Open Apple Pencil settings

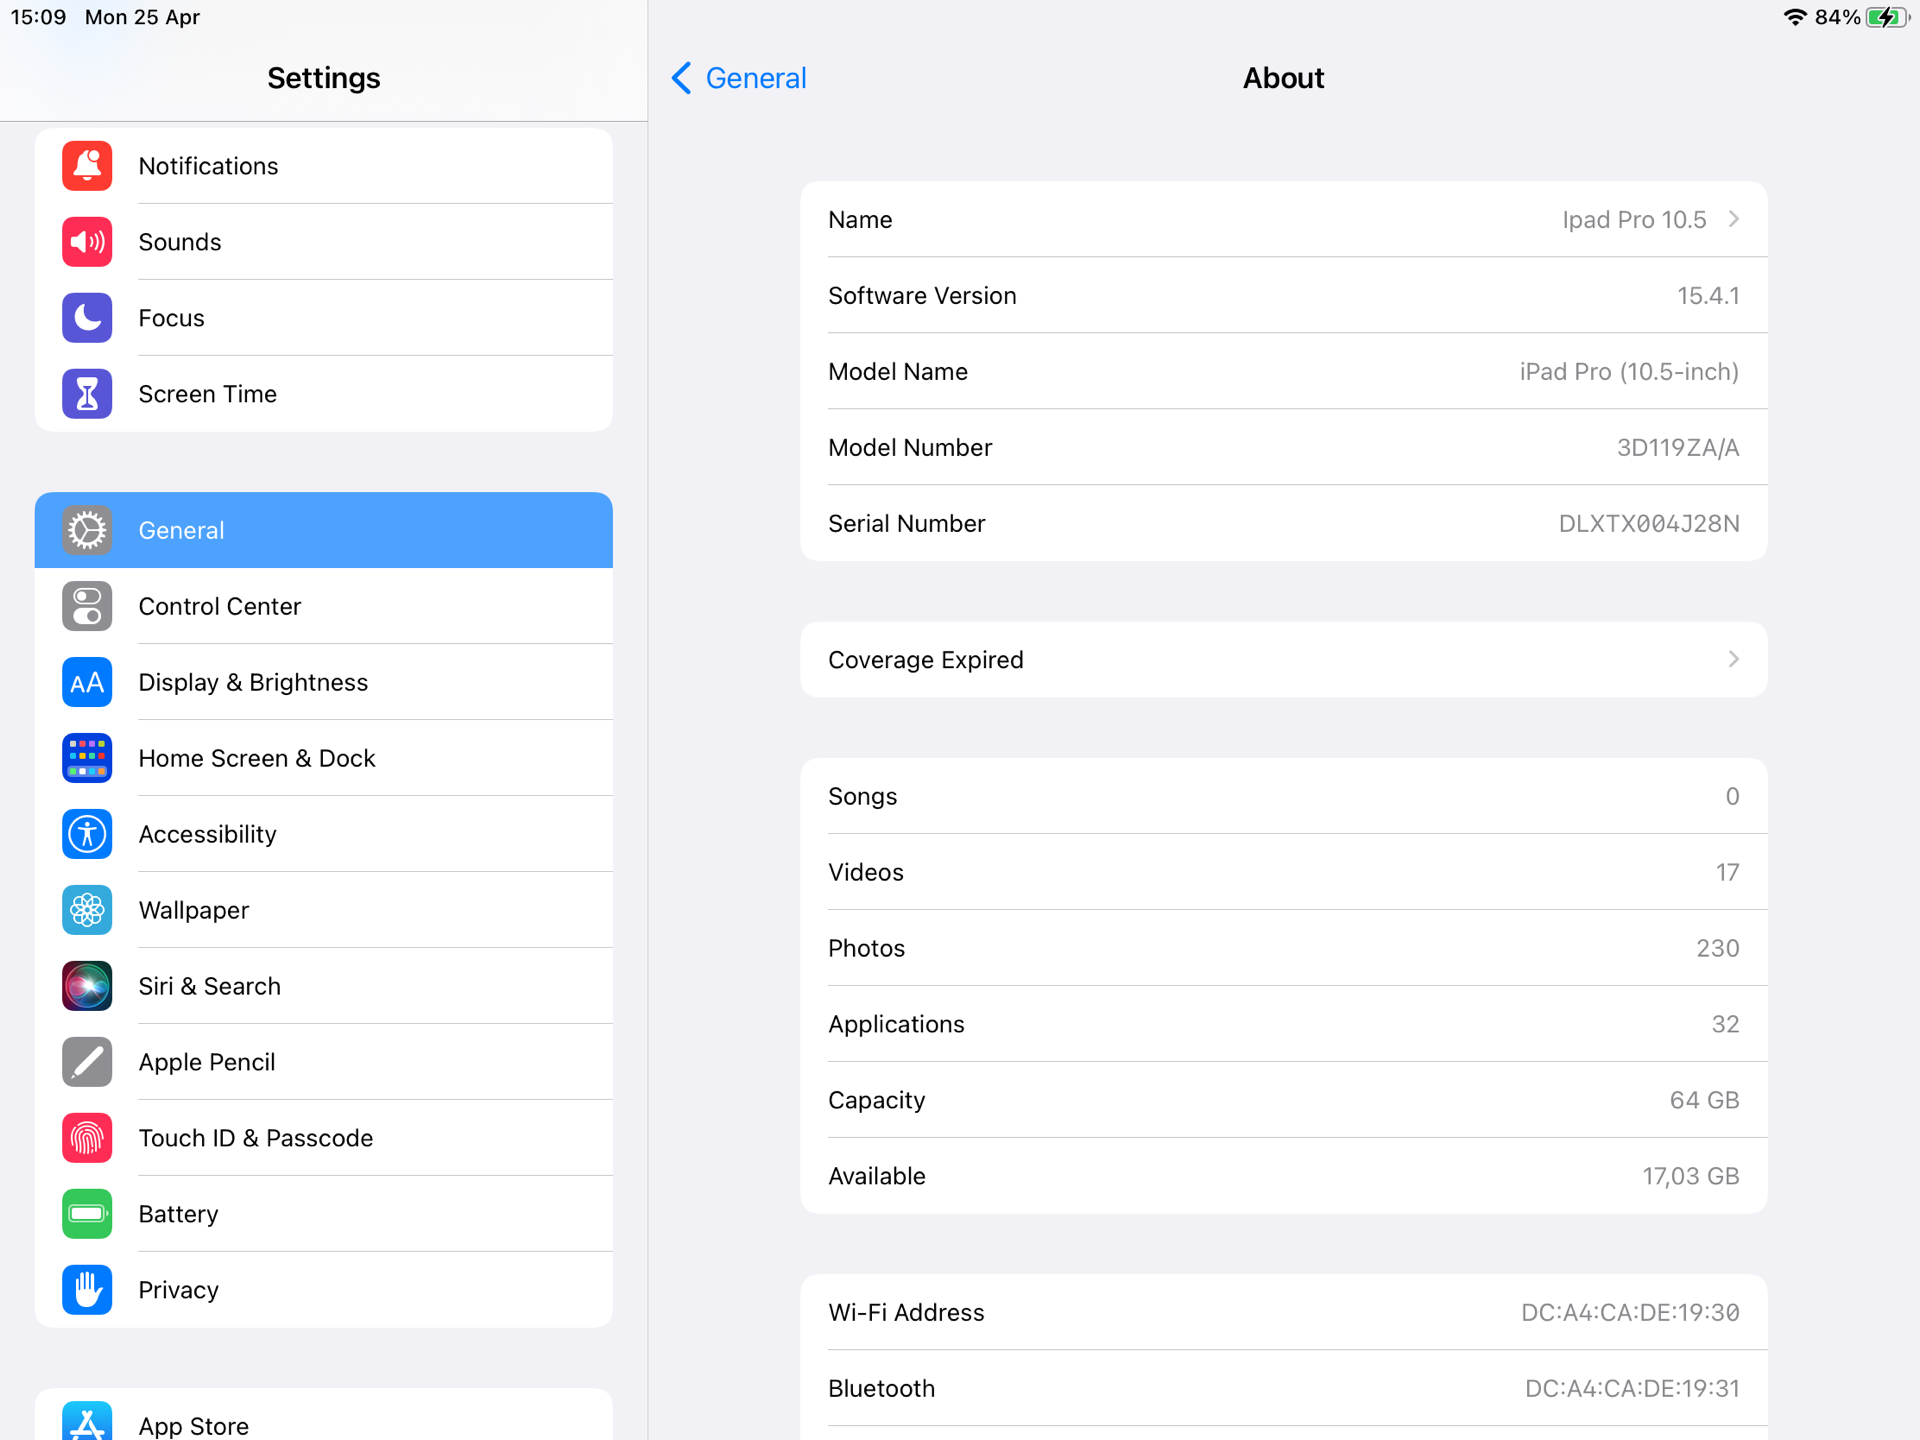tap(324, 1062)
